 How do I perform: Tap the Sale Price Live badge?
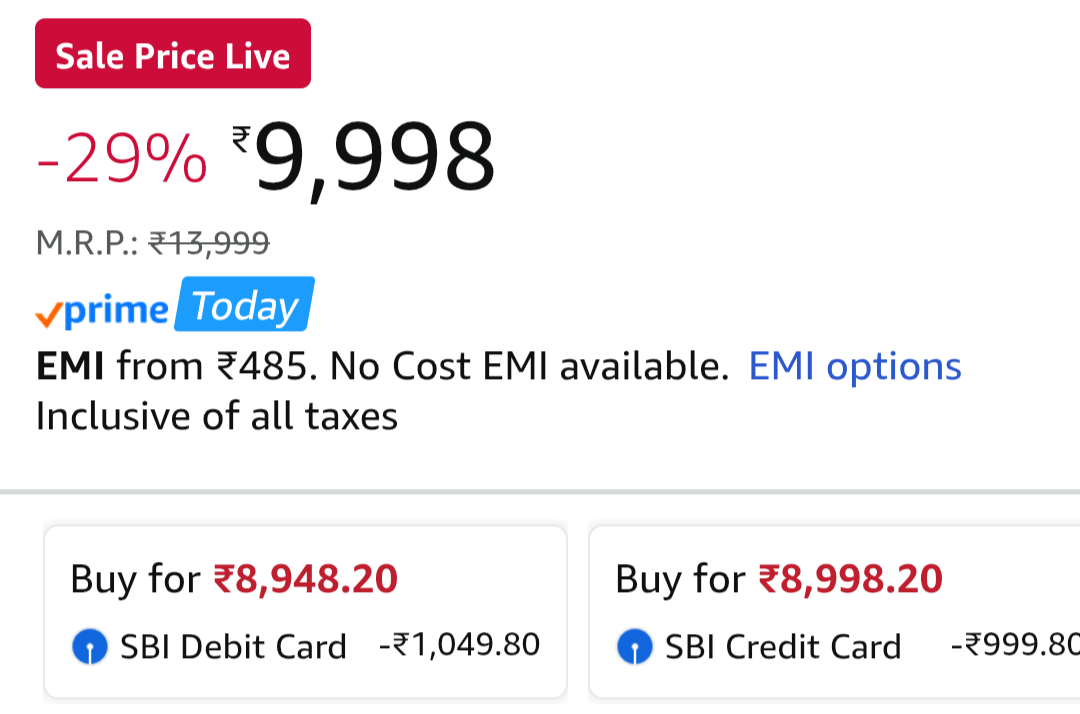click(173, 55)
